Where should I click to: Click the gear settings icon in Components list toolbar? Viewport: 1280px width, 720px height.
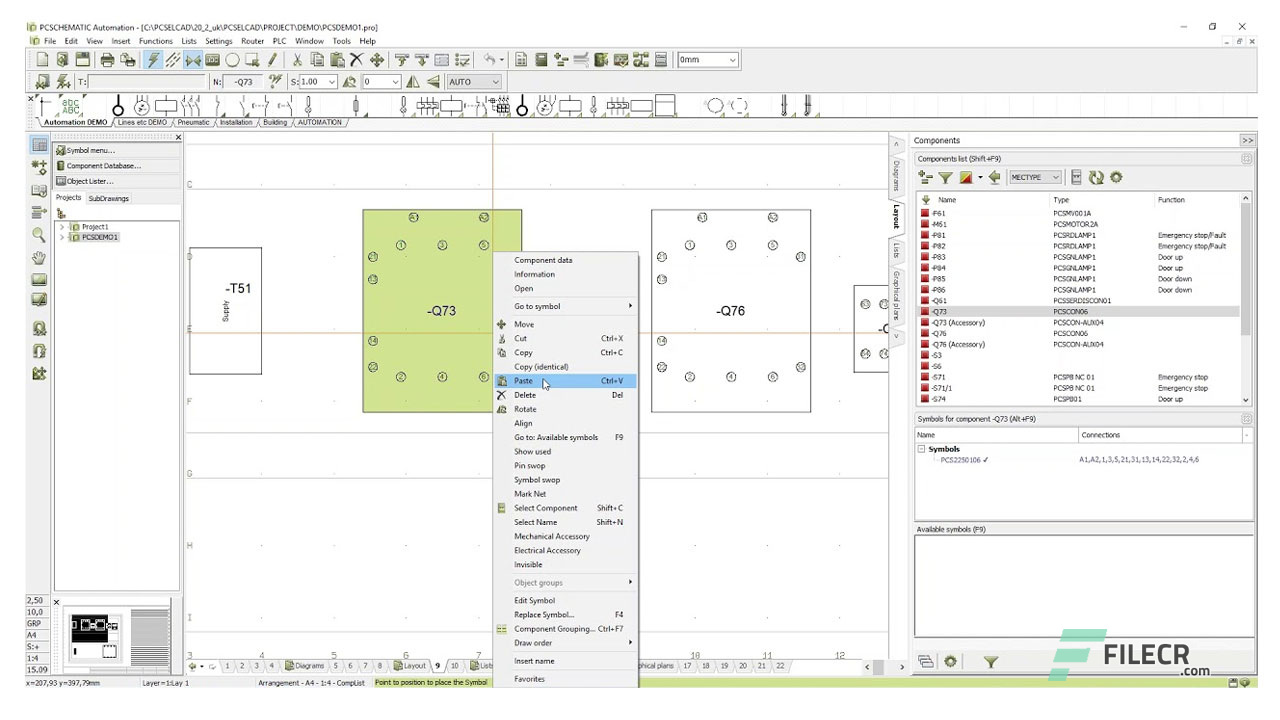[x=1116, y=177]
